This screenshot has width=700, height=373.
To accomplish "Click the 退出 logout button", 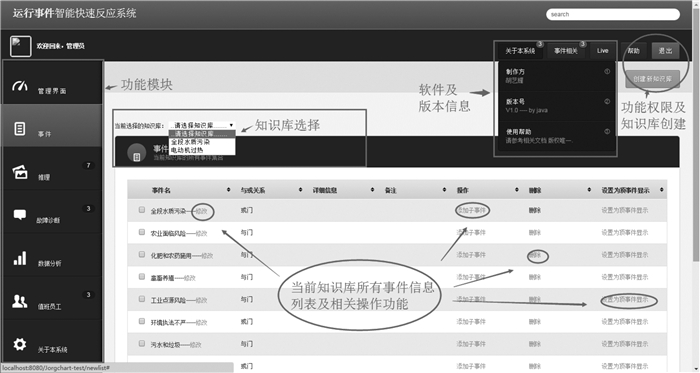I will (665, 51).
